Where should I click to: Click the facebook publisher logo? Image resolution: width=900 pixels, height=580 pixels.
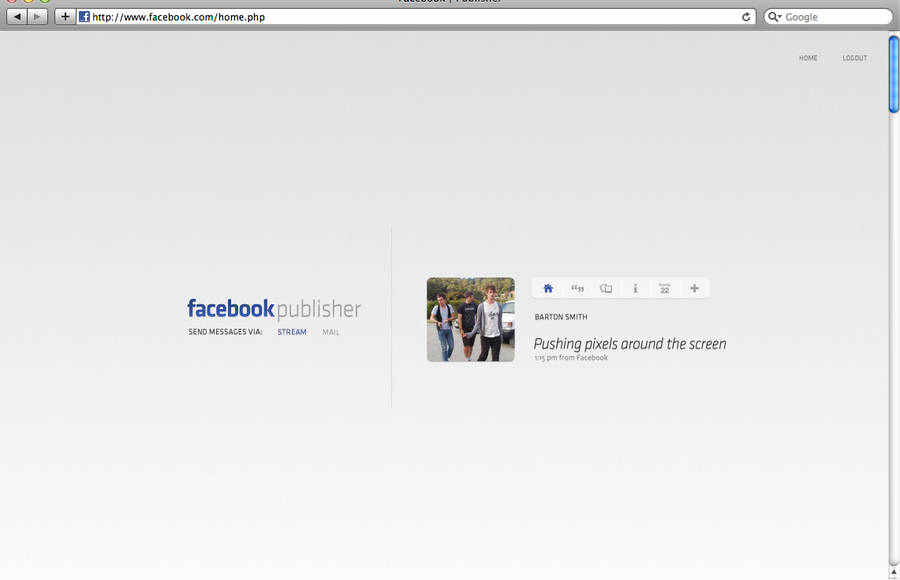(x=274, y=309)
